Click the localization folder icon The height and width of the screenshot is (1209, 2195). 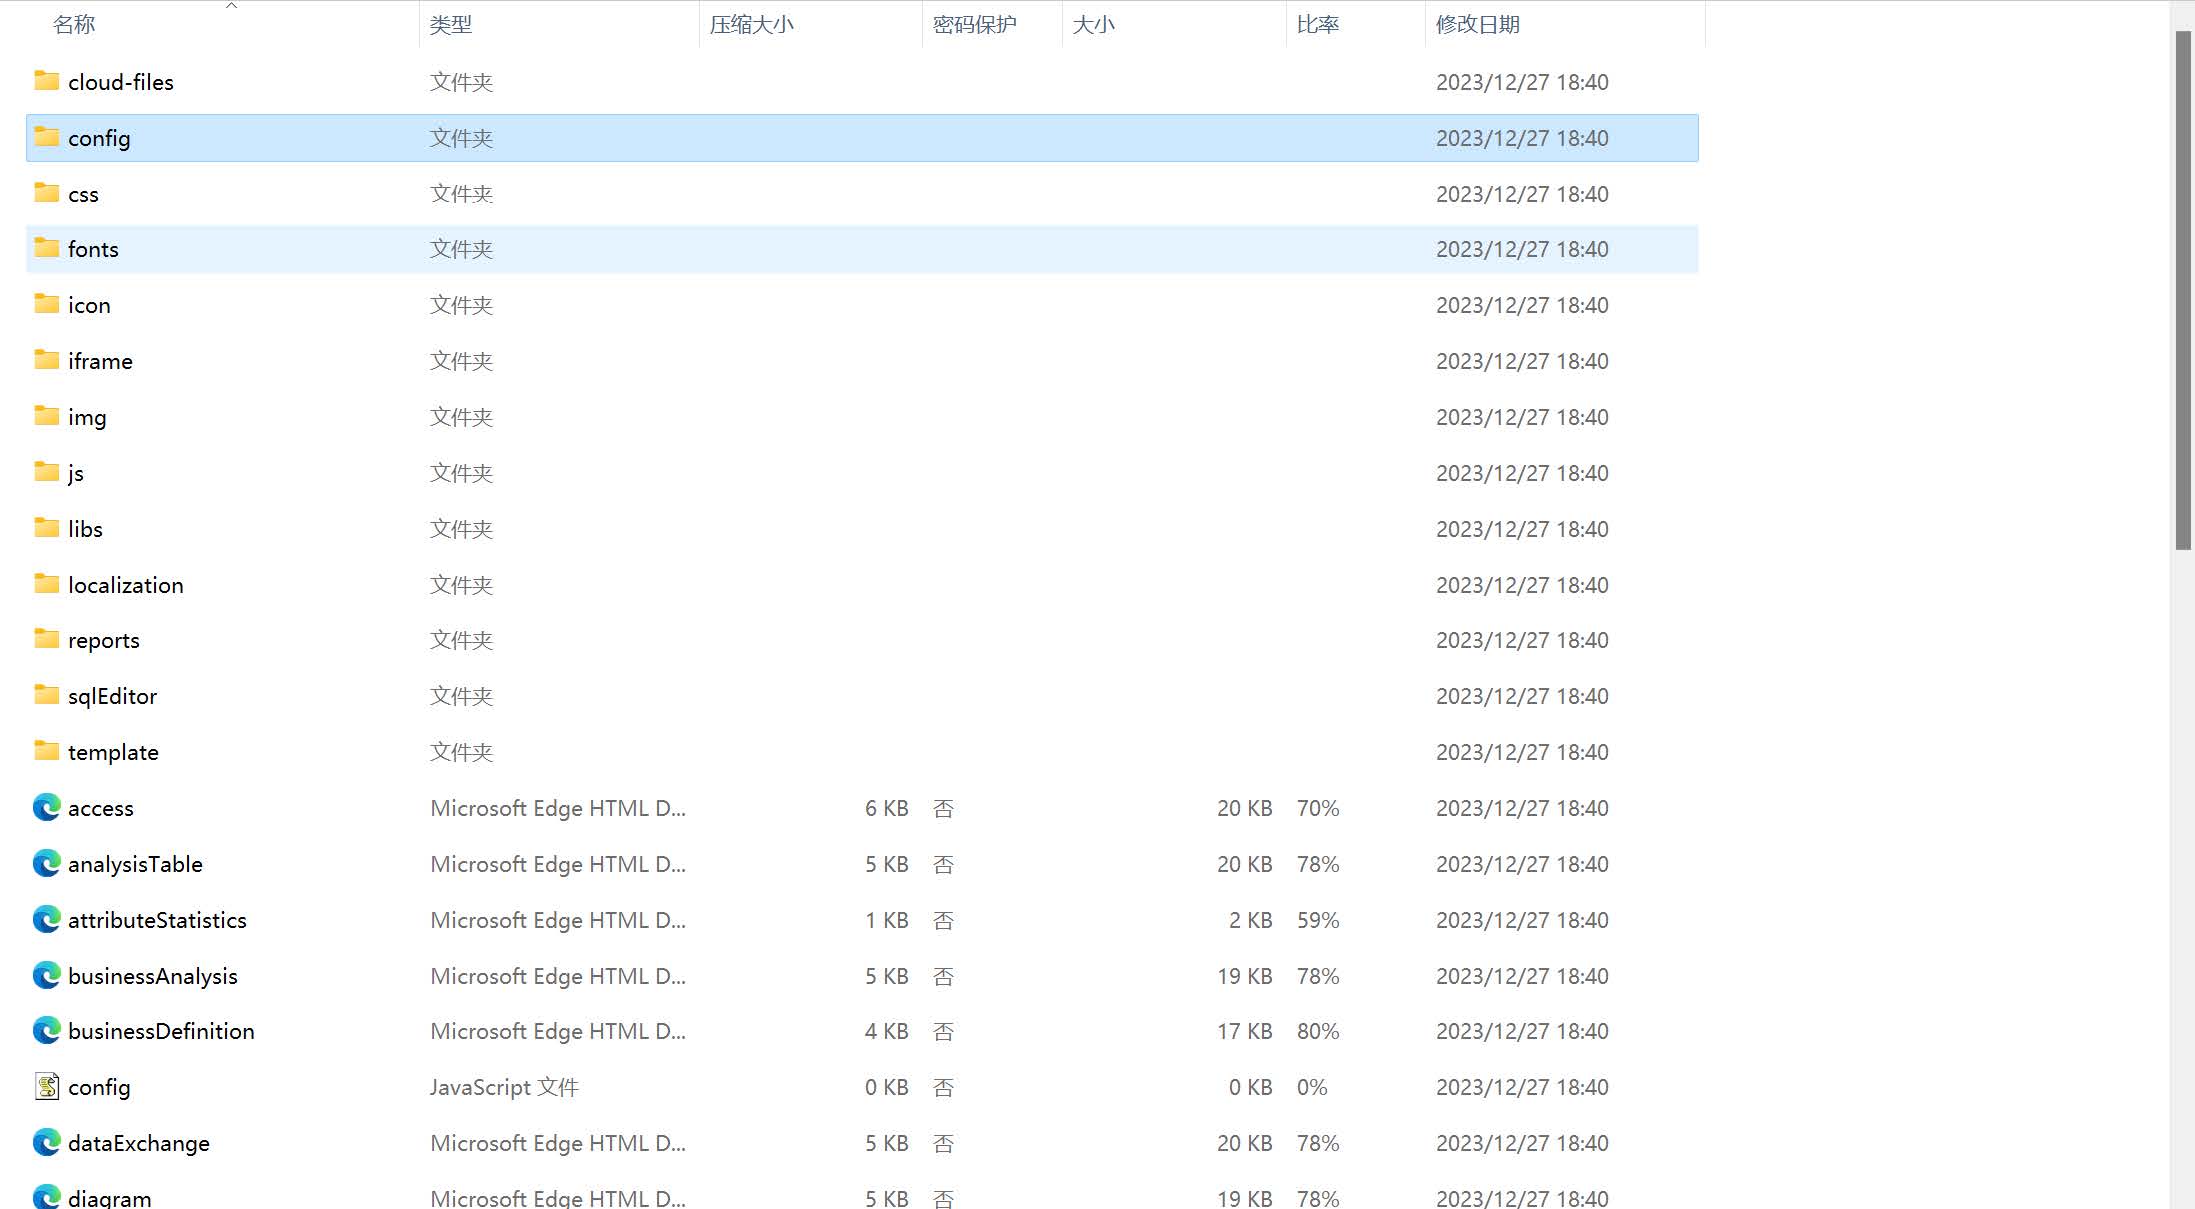pyautogui.click(x=46, y=584)
